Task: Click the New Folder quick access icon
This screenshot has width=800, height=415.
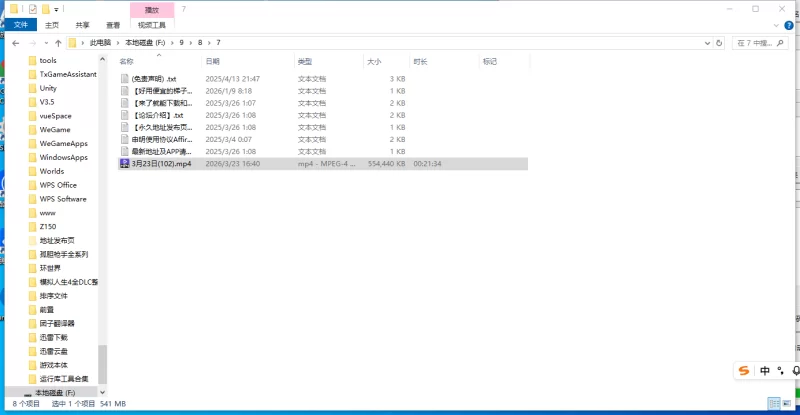Action: point(45,9)
